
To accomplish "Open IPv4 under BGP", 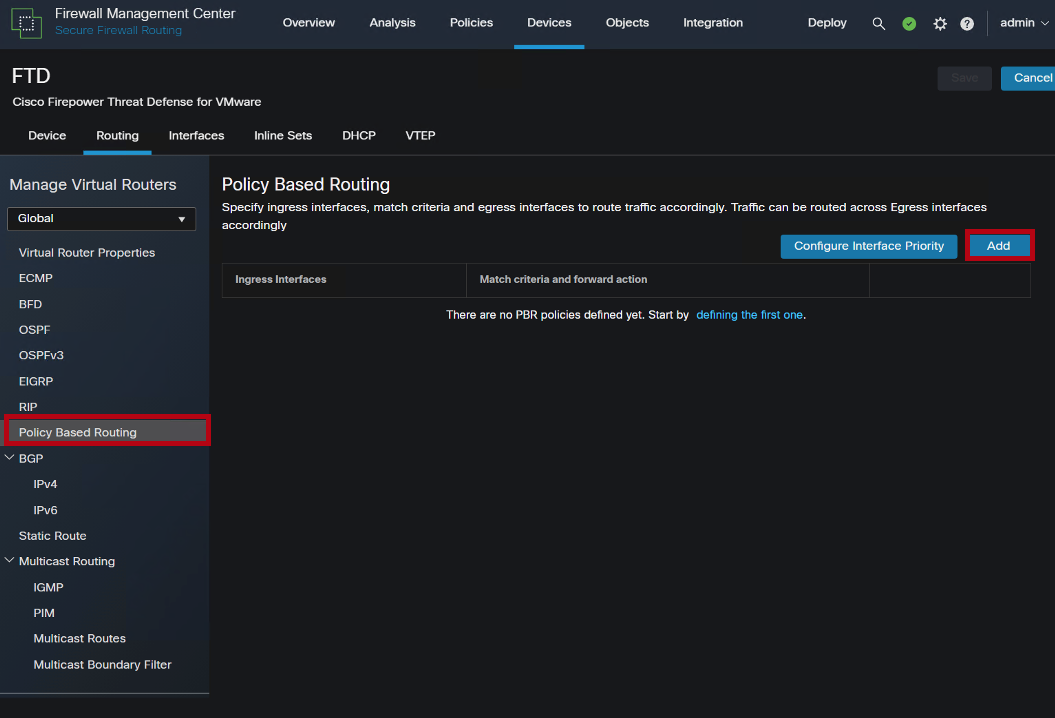I will pos(45,484).
